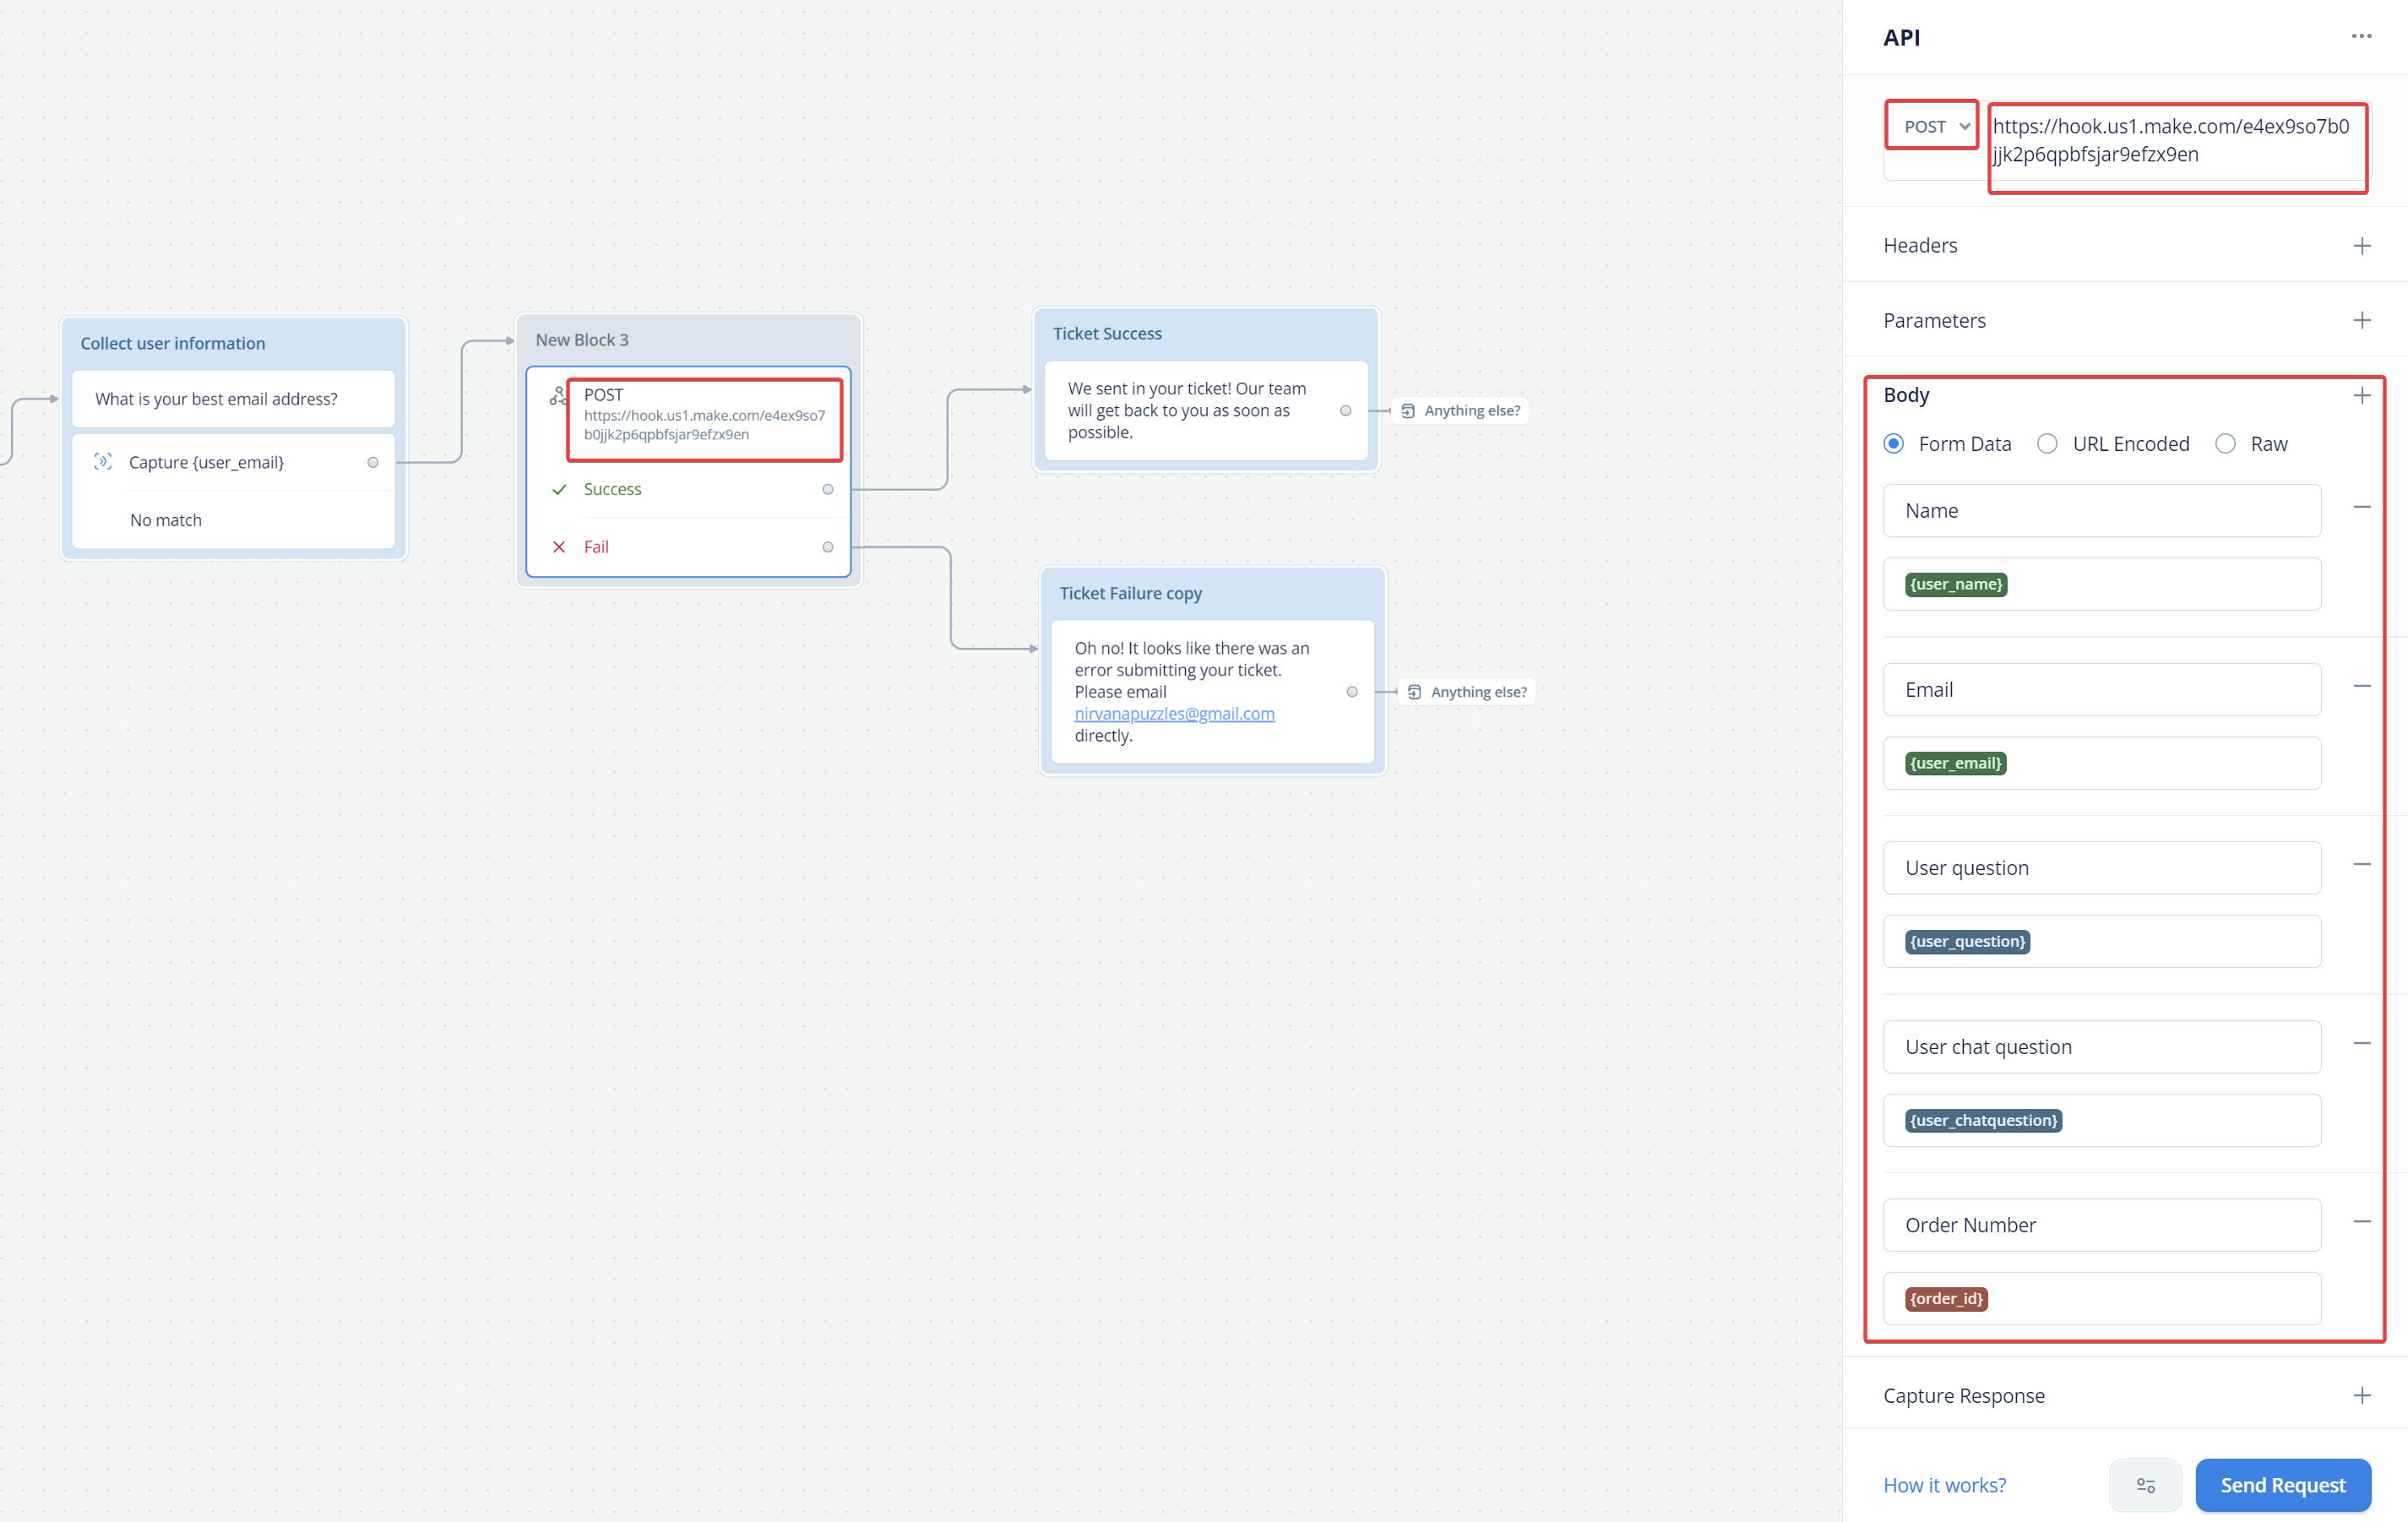This screenshot has height=1522, width=2408.
Task: Click the API step icon in New Block 3
Action: click(x=558, y=397)
